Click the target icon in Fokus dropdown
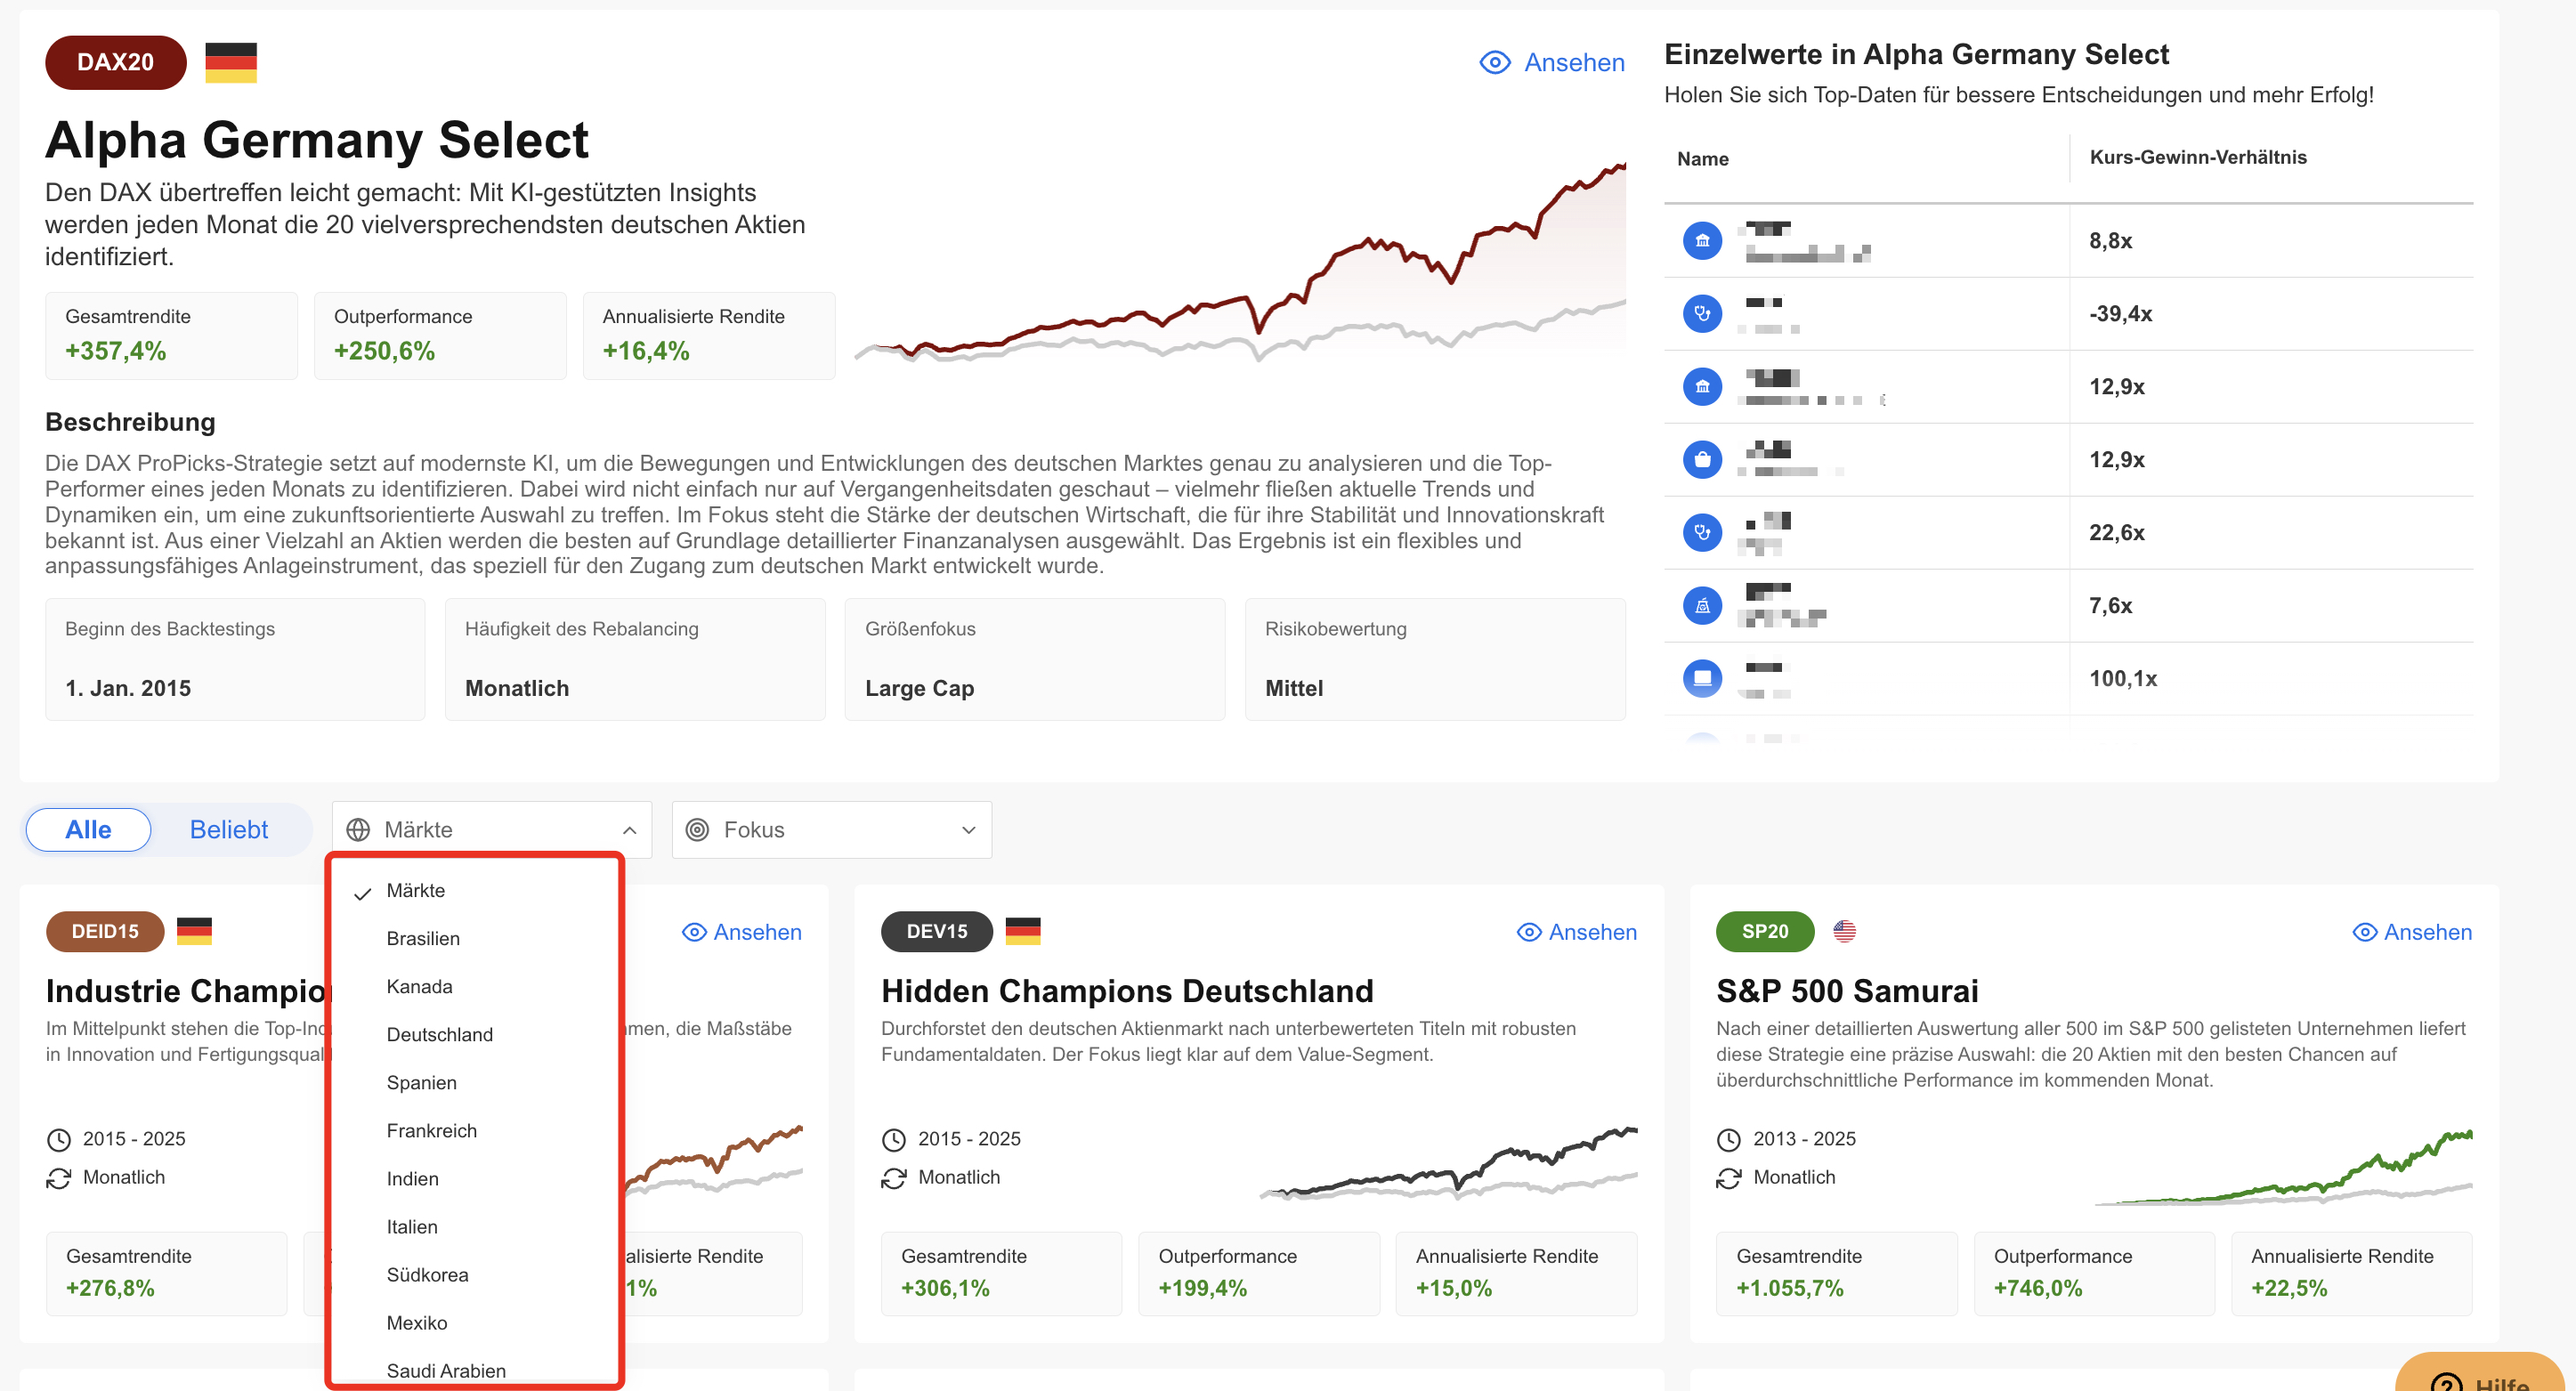 (697, 830)
